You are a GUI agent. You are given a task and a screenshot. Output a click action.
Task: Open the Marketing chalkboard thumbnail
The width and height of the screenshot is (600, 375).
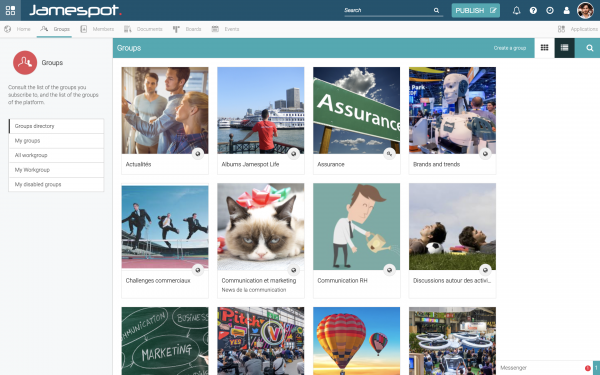coord(165,341)
